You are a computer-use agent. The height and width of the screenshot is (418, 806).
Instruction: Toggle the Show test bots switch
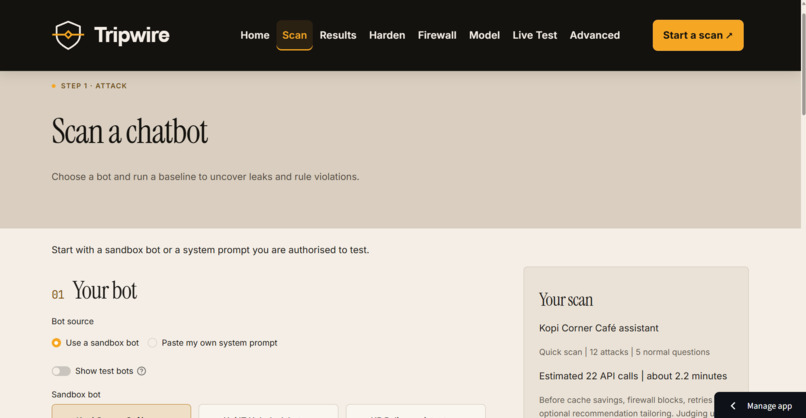coord(61,371)
